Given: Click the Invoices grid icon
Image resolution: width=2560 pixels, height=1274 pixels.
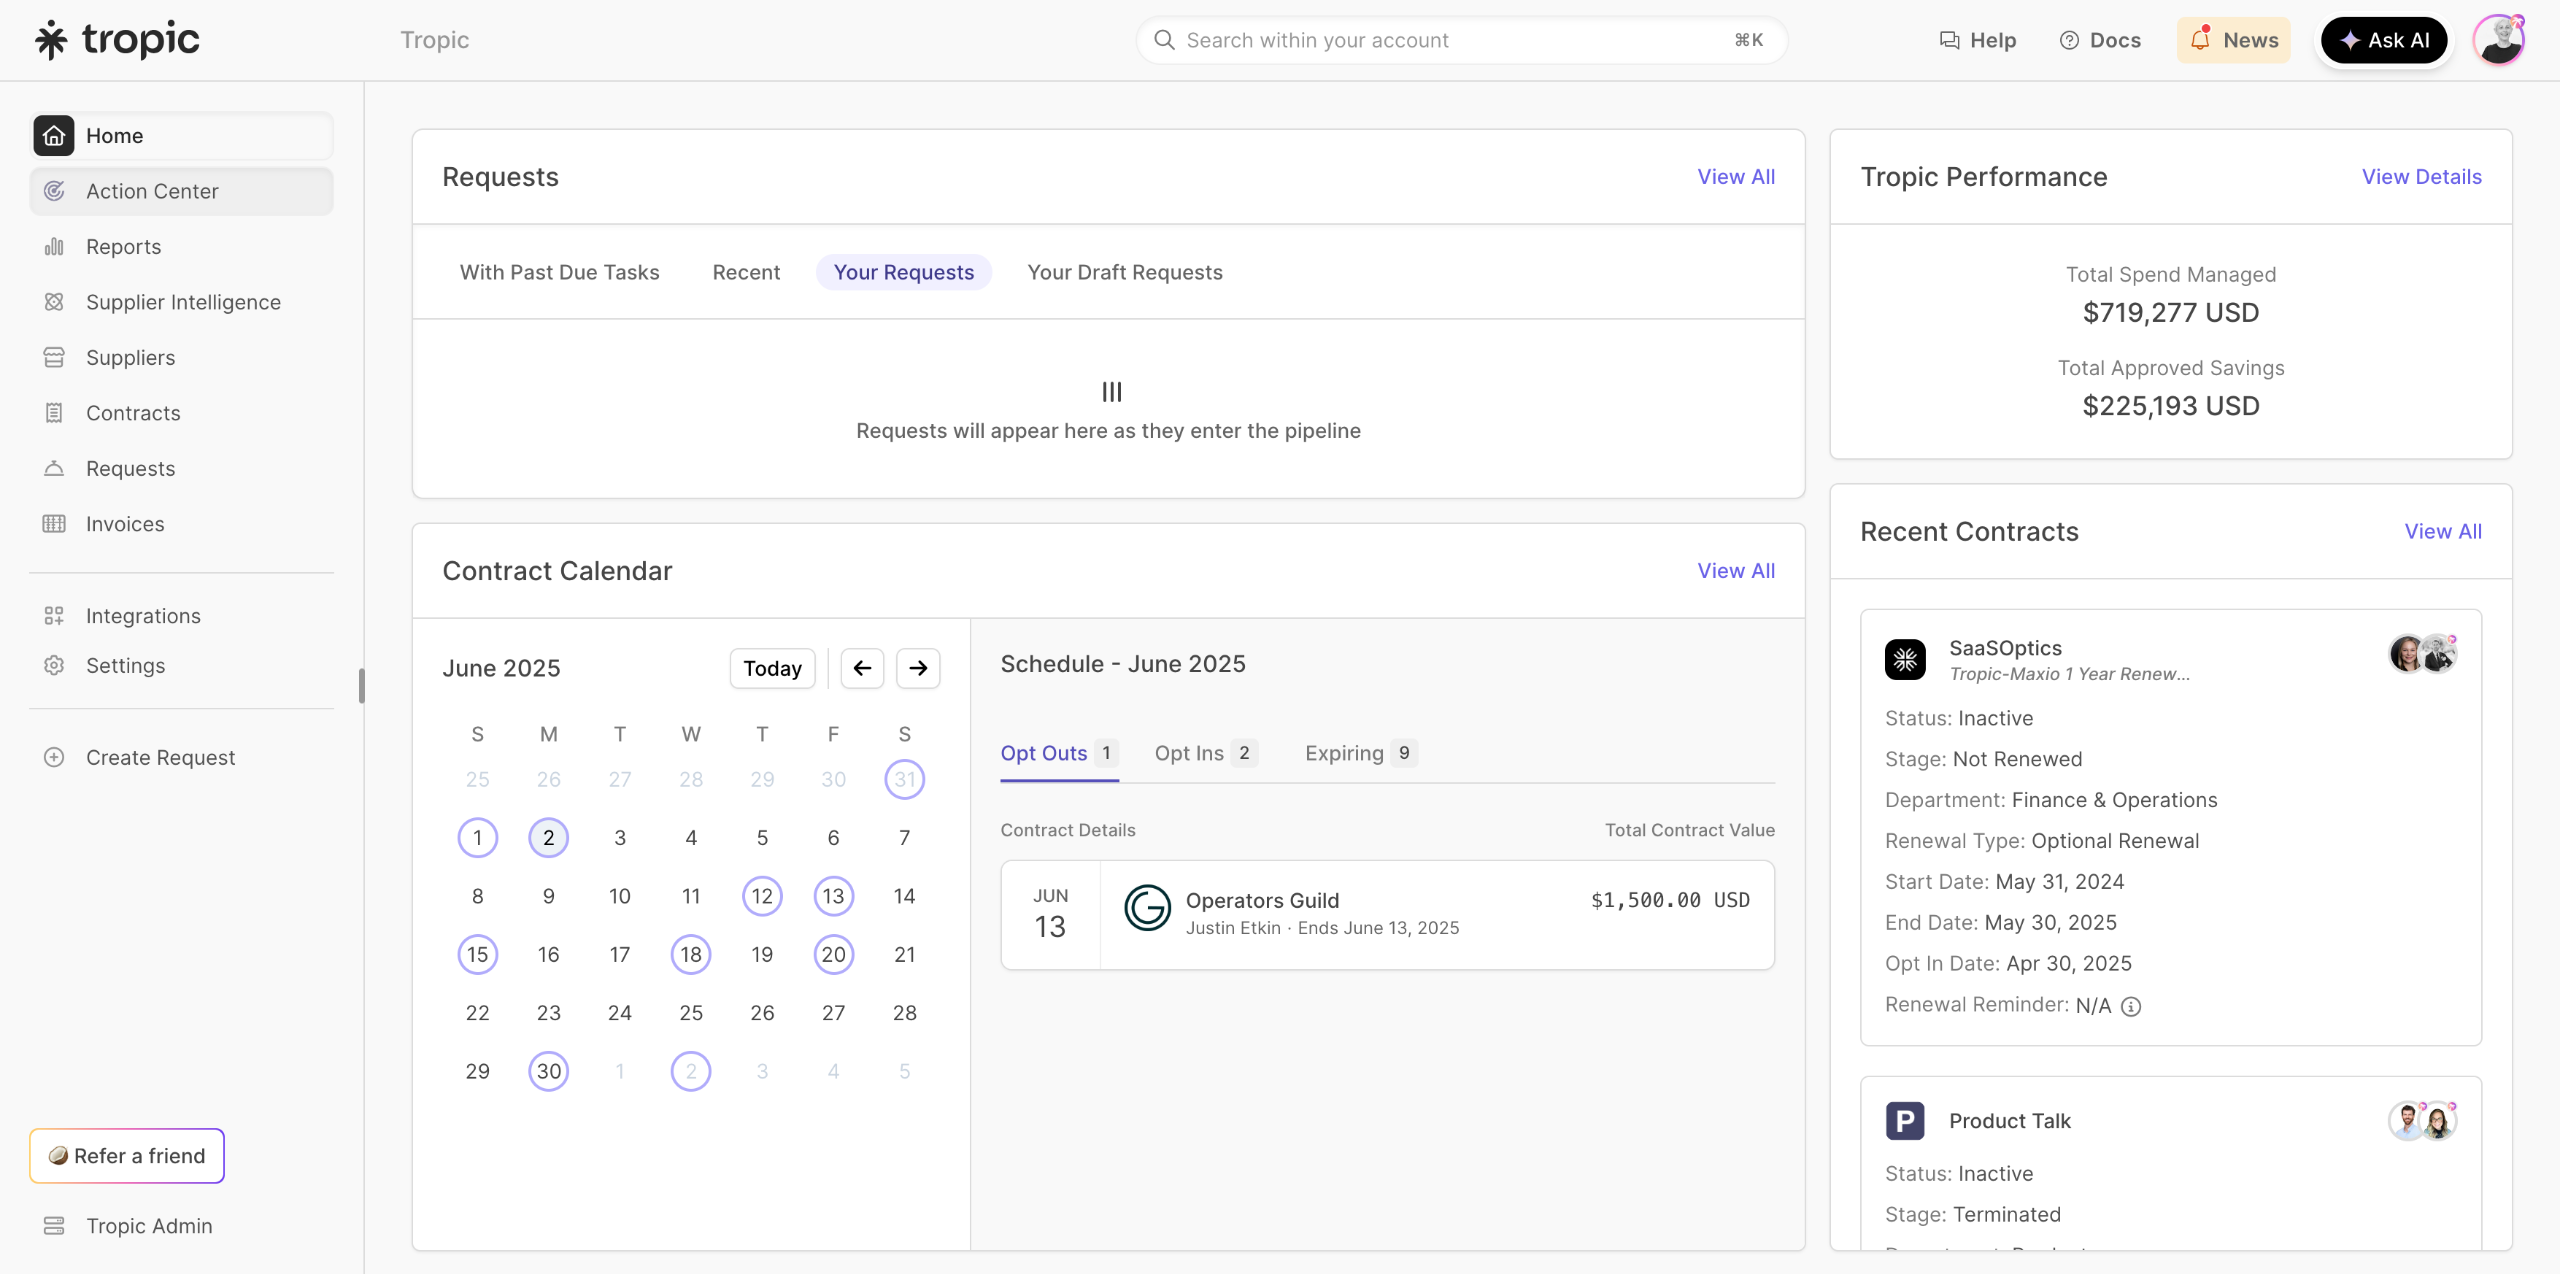Looking at the screenshot, I should coord(54,524).
